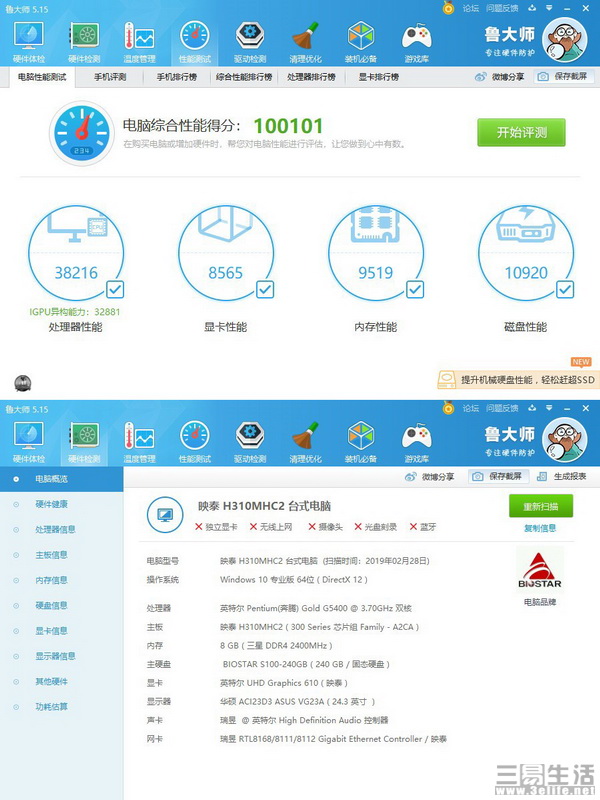Click the 复制信息 link
The width and height of the screenshot is (600, 800).
pos(540,528)
